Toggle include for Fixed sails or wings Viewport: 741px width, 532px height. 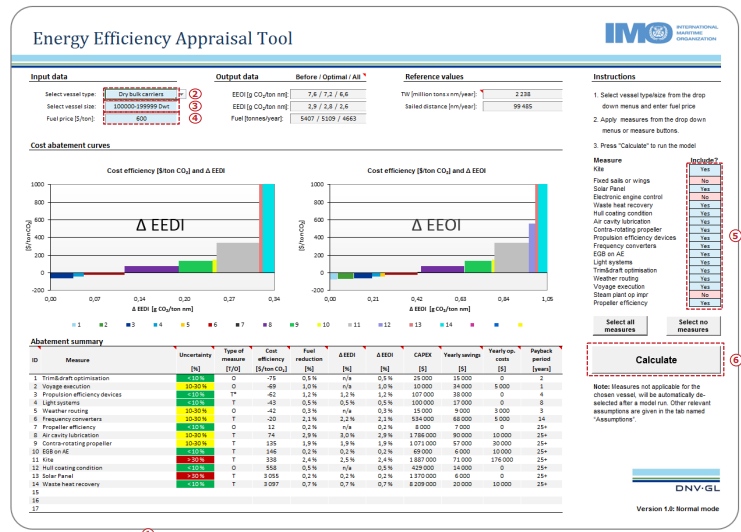705,182
